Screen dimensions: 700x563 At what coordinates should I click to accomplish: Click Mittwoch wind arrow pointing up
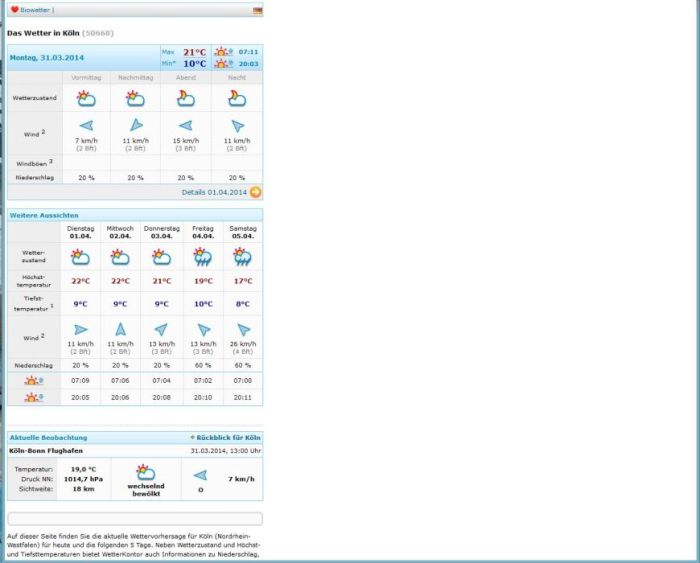pos(120,329)
